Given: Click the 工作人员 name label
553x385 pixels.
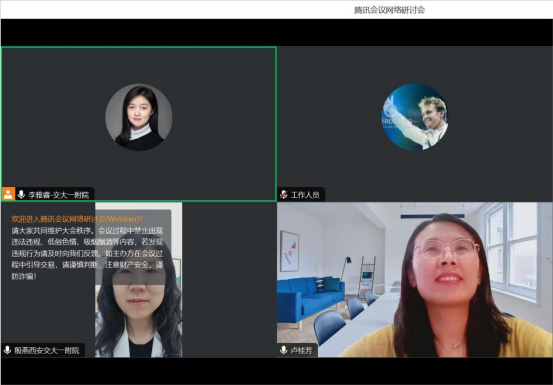Looking at the screenshot, I should (x=305, y=195).
